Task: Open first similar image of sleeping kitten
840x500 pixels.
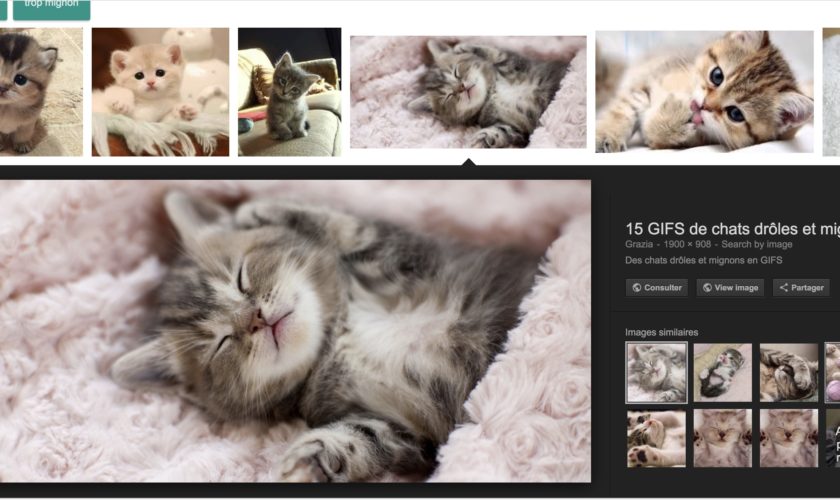Action: click(x=656, y=372)
